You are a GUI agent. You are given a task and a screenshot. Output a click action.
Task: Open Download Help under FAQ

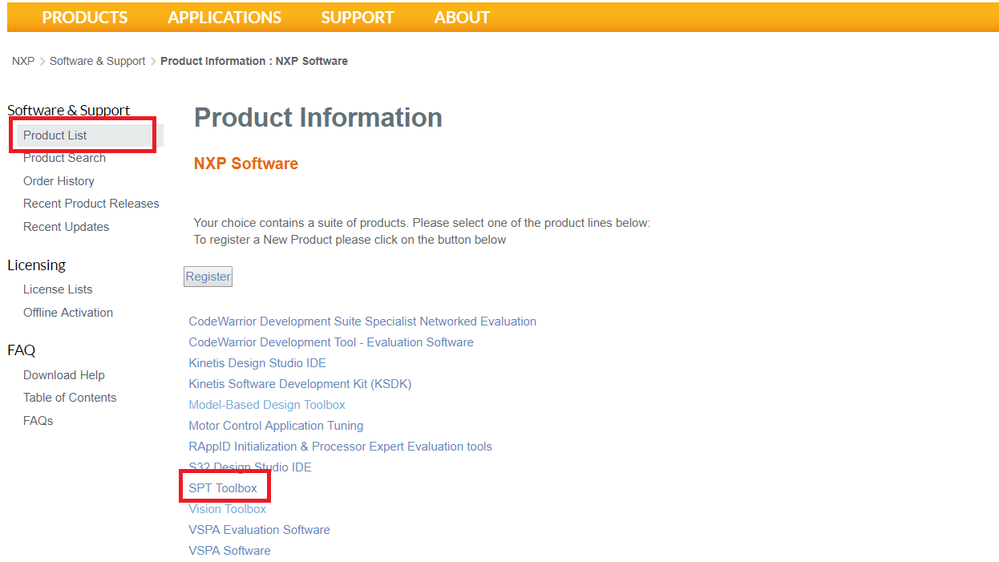point(64,375)
